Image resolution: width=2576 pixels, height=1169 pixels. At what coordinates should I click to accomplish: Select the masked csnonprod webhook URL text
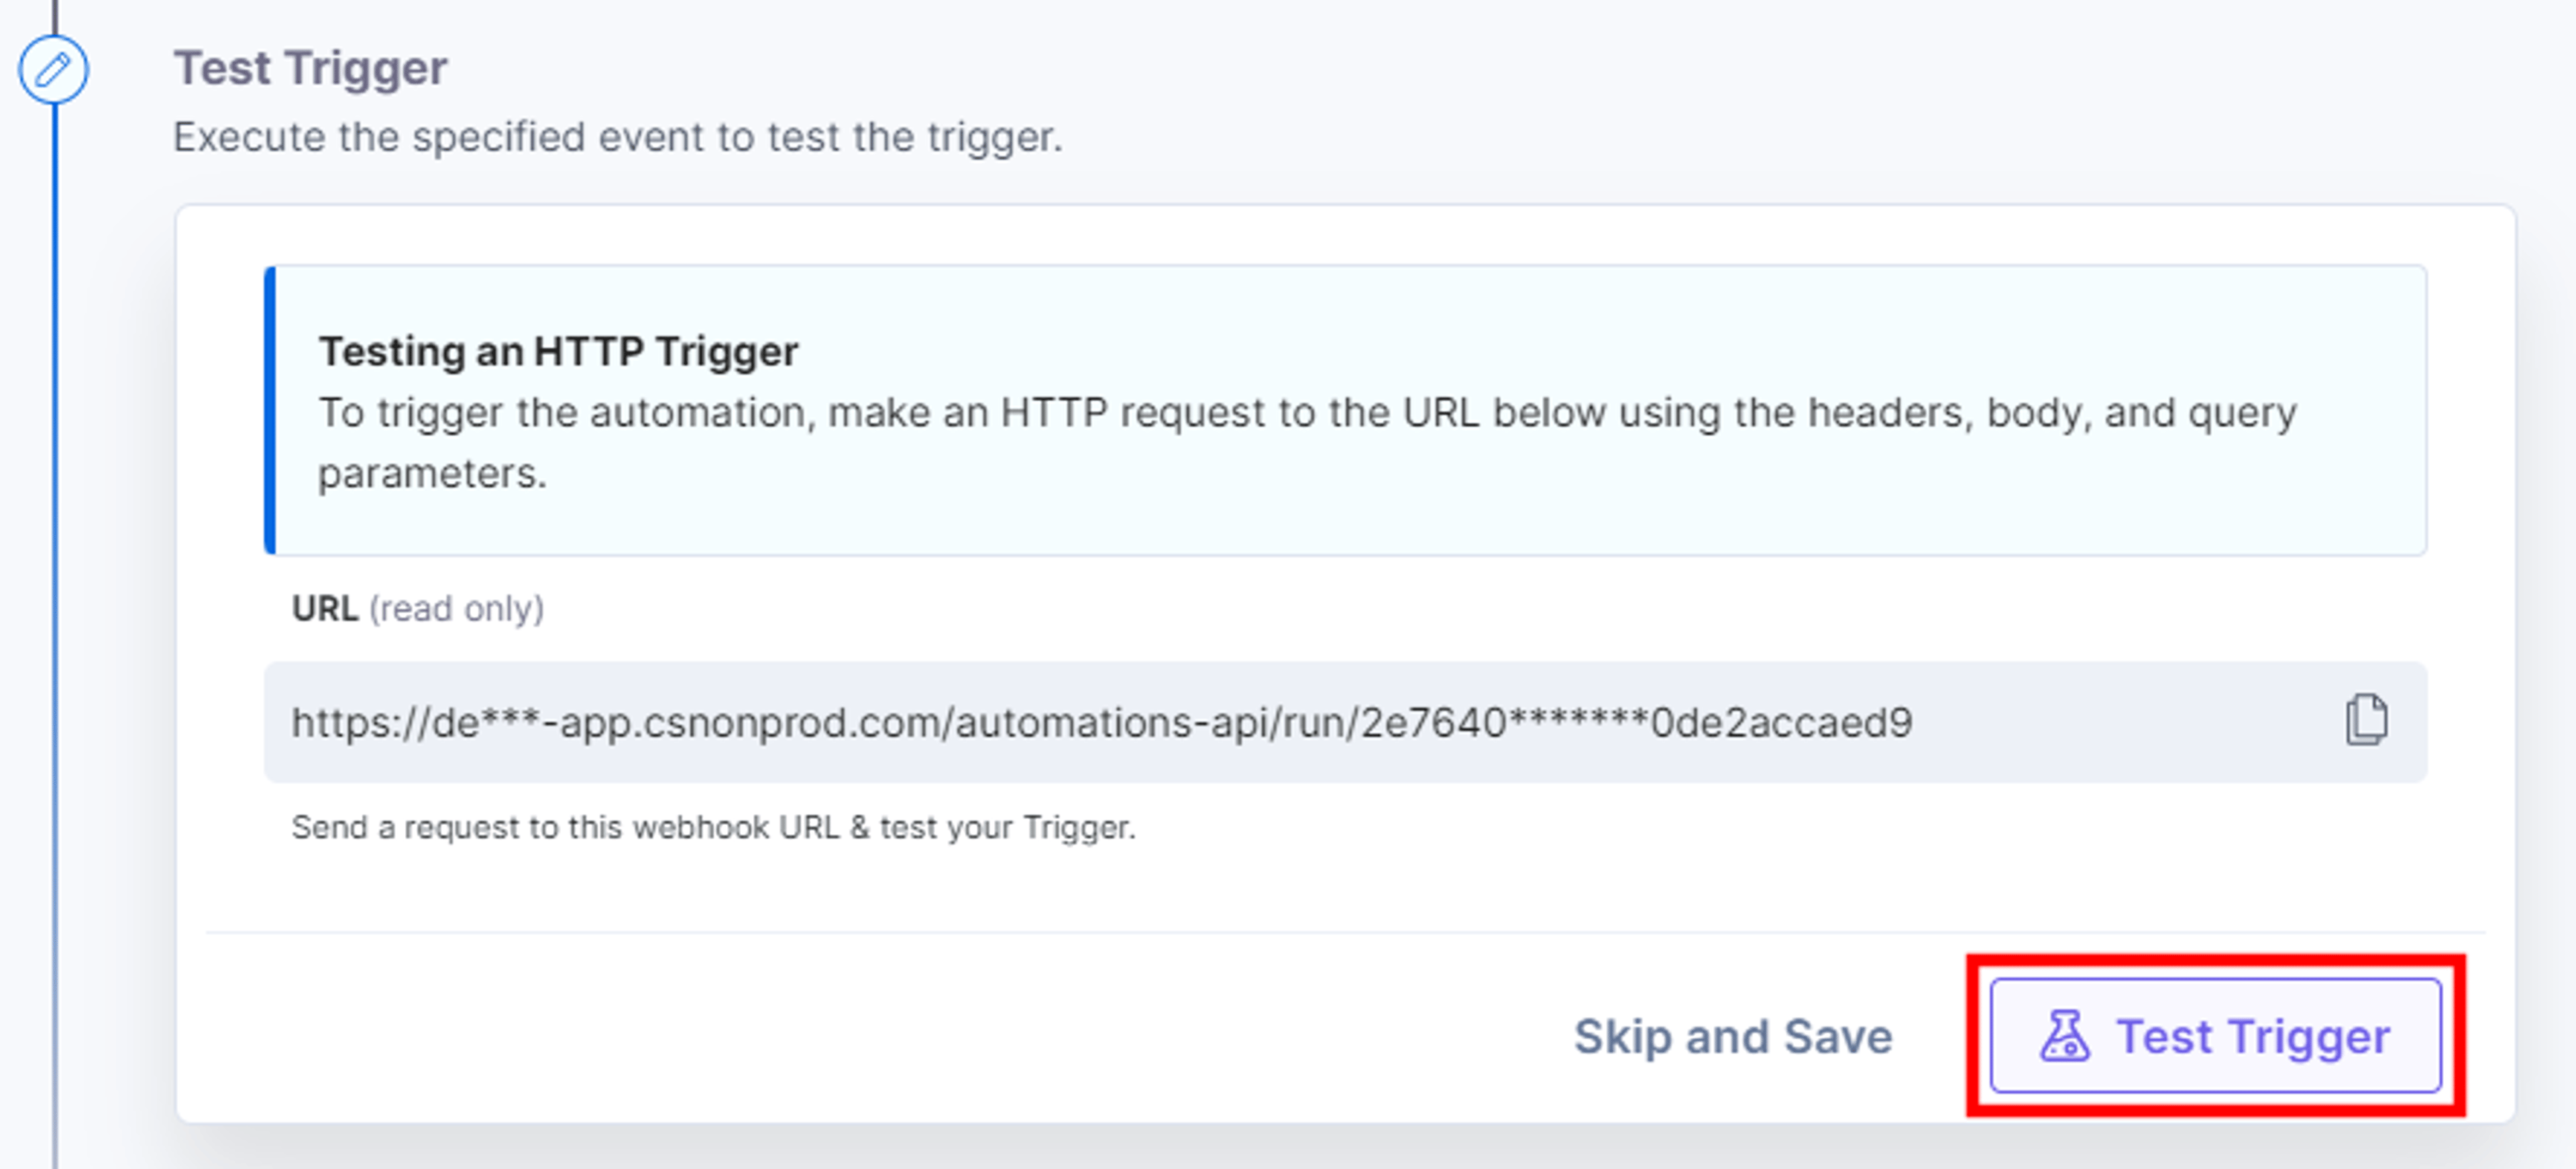(1101, 722)
